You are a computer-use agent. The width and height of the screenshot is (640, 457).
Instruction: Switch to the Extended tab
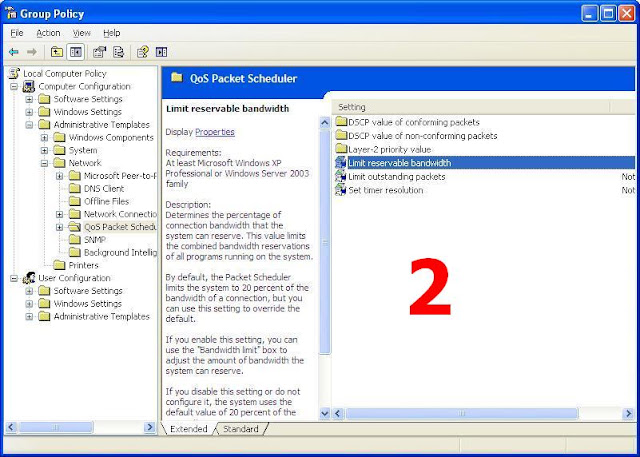[188, 429]
